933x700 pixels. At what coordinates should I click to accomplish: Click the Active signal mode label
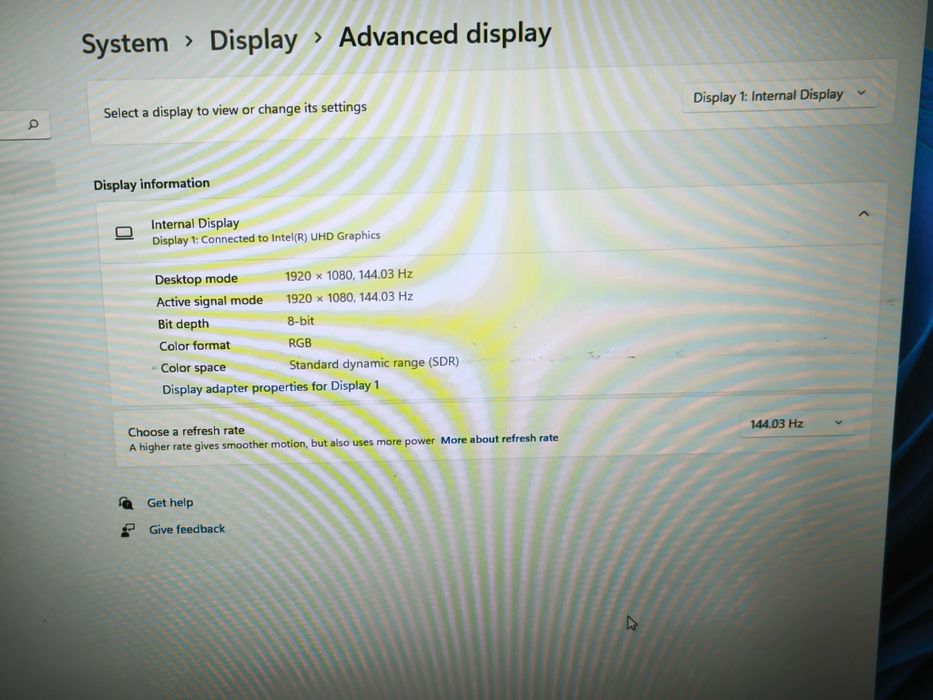coord(209,301)
